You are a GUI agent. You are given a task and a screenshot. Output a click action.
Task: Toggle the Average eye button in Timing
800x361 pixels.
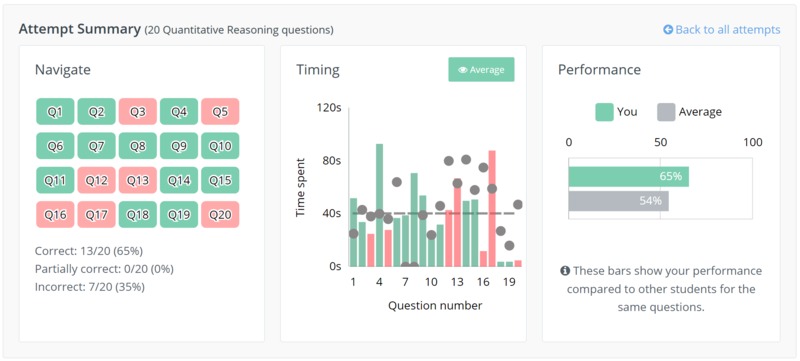(481, 69)
